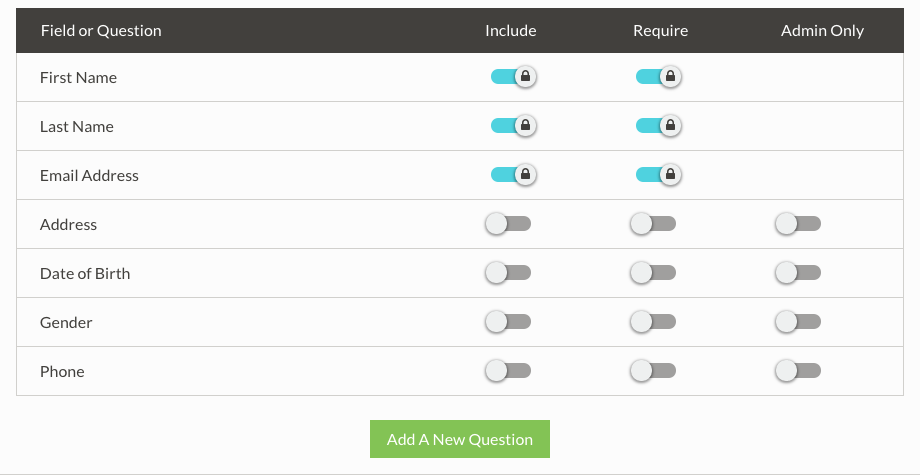
Task: Include the Gender field
Action: pos(508,322)
